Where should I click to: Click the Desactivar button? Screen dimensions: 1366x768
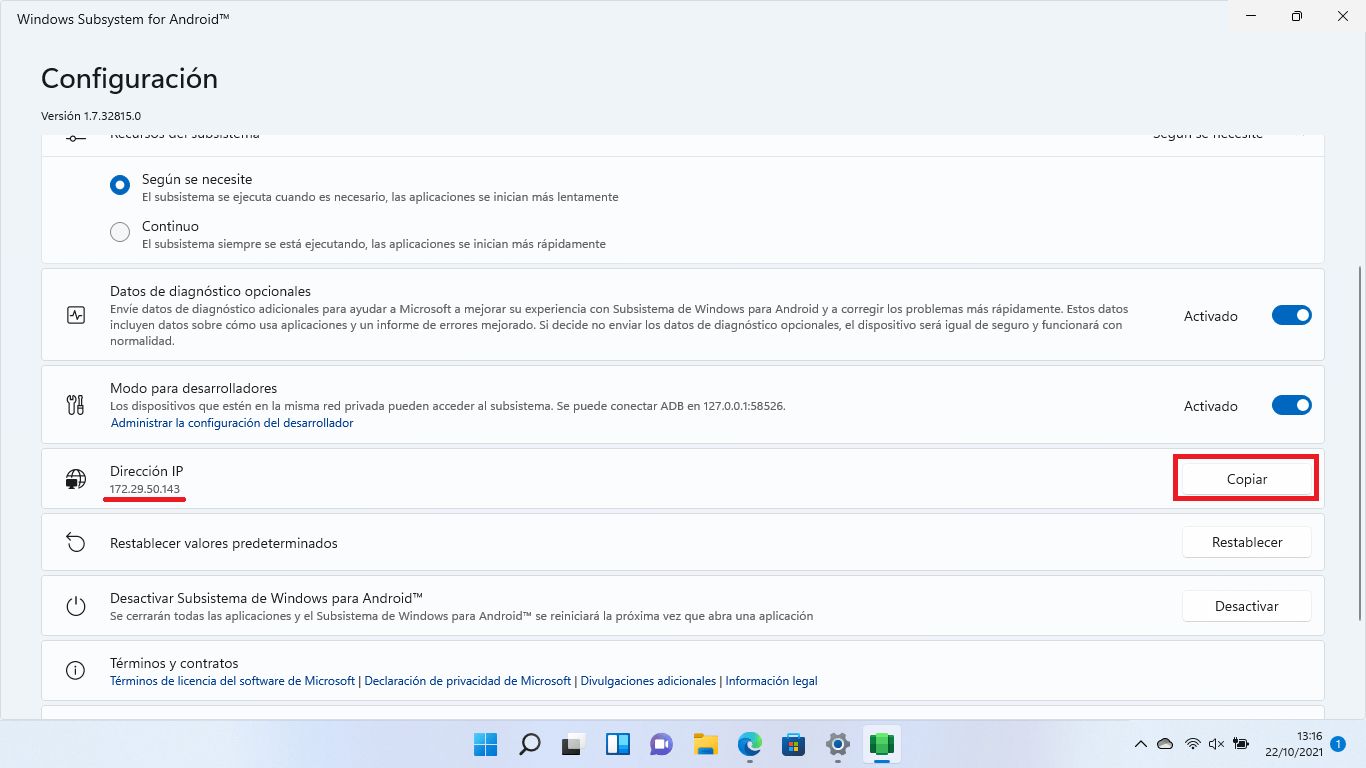pyautogui.click(x=1246, y=605)
